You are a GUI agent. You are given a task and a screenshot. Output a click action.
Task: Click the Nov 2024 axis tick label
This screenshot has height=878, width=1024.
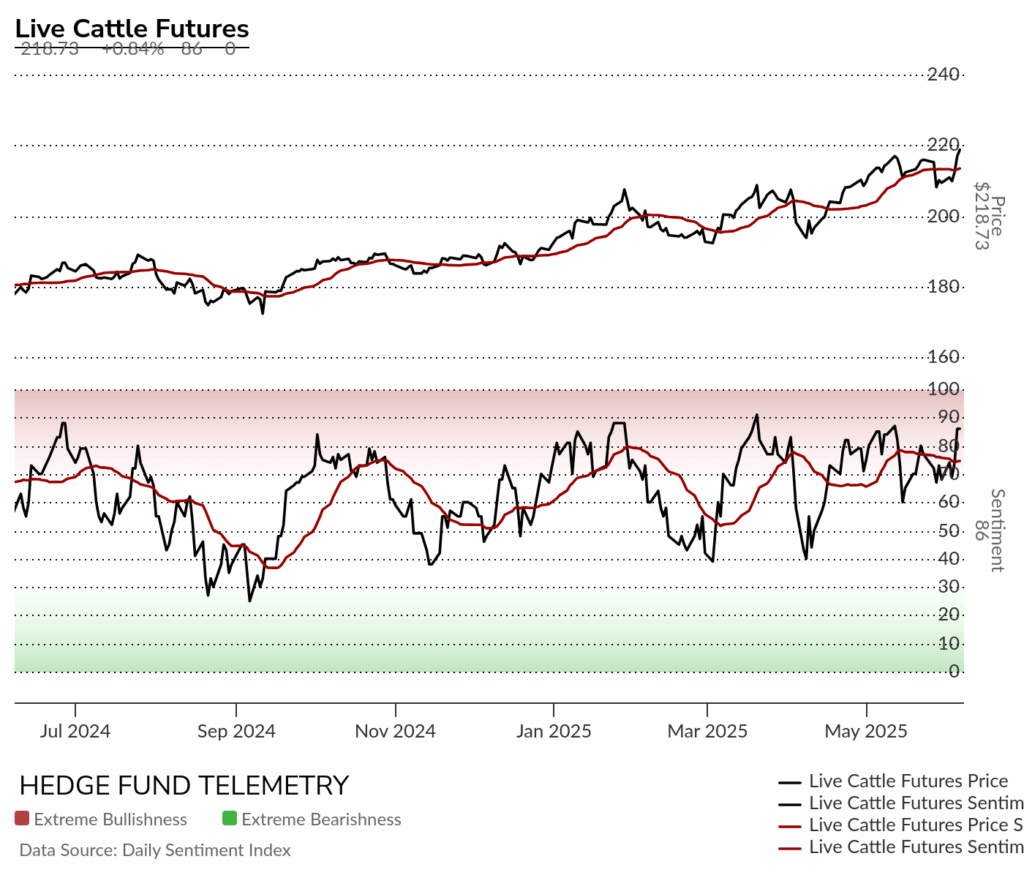395,731
